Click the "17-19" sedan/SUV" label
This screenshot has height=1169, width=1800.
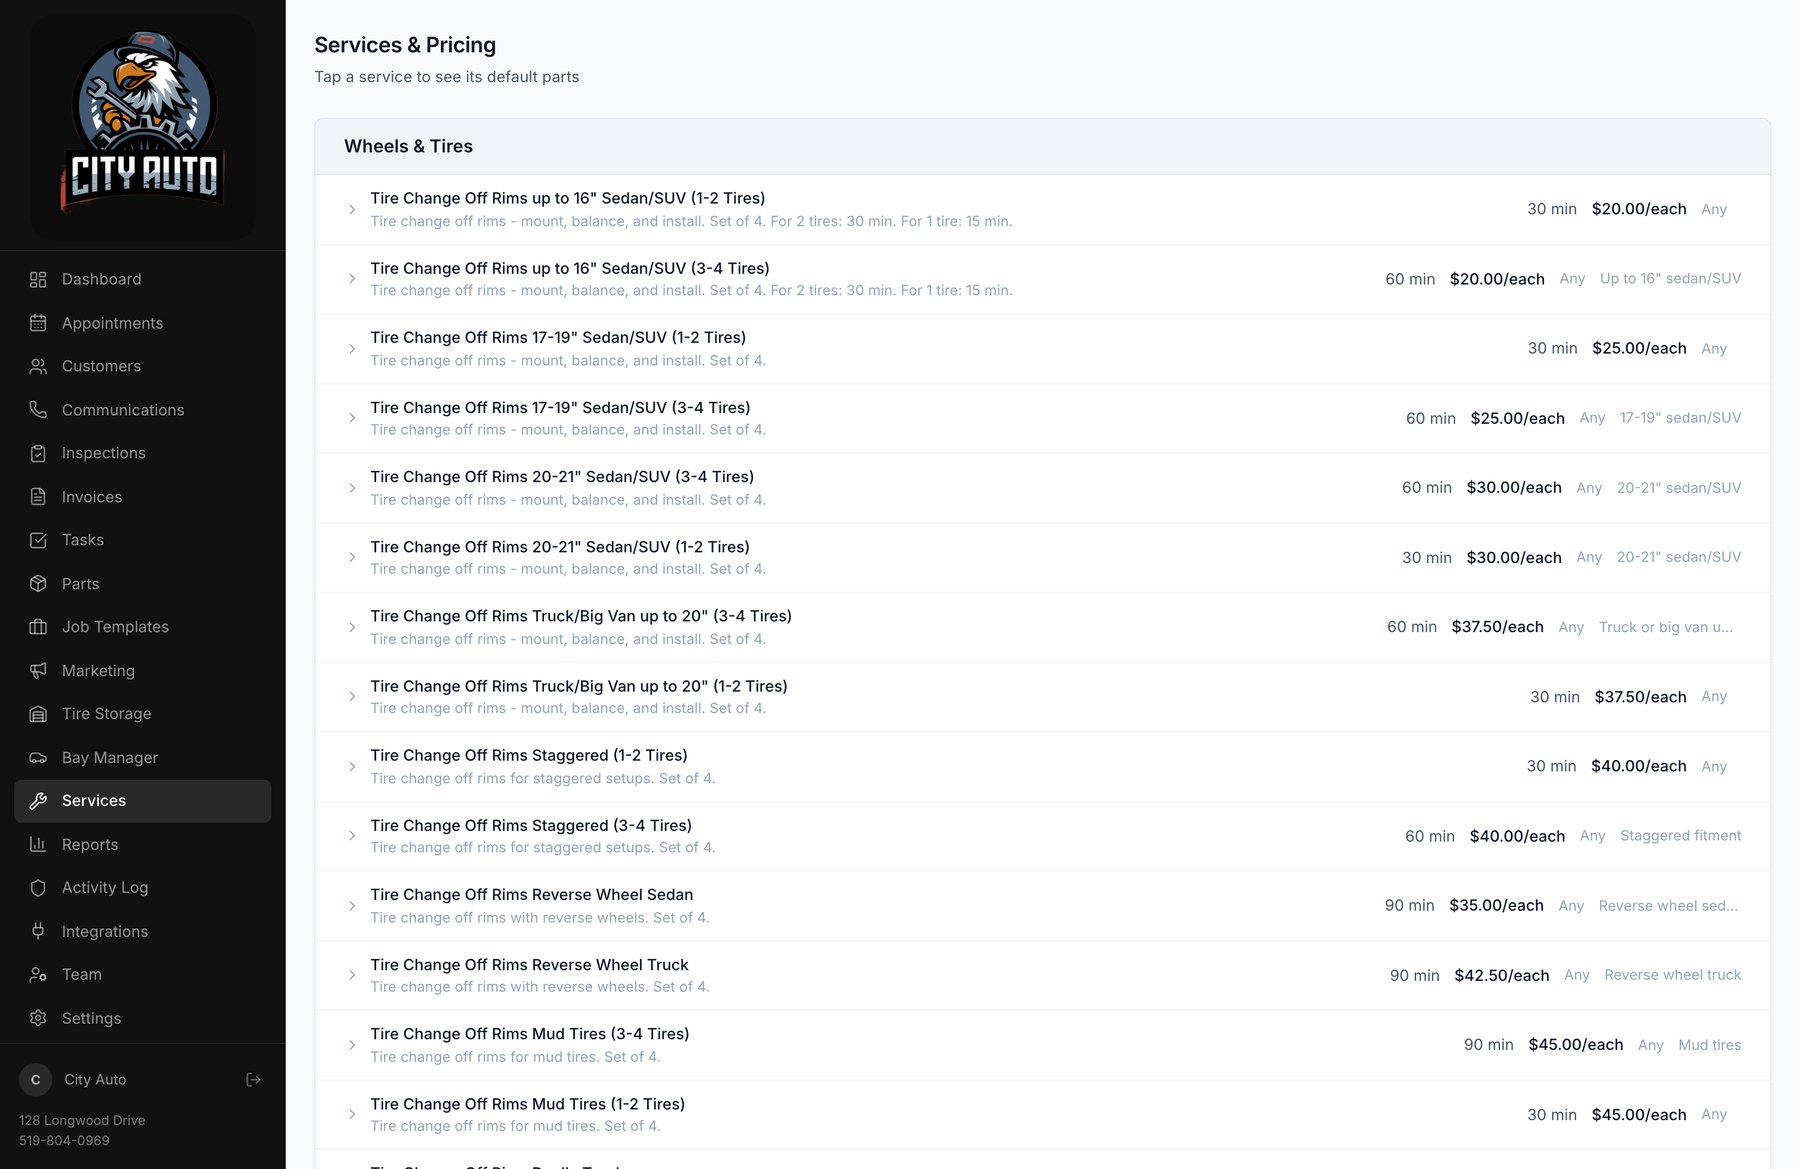[x=1680, y=418]
